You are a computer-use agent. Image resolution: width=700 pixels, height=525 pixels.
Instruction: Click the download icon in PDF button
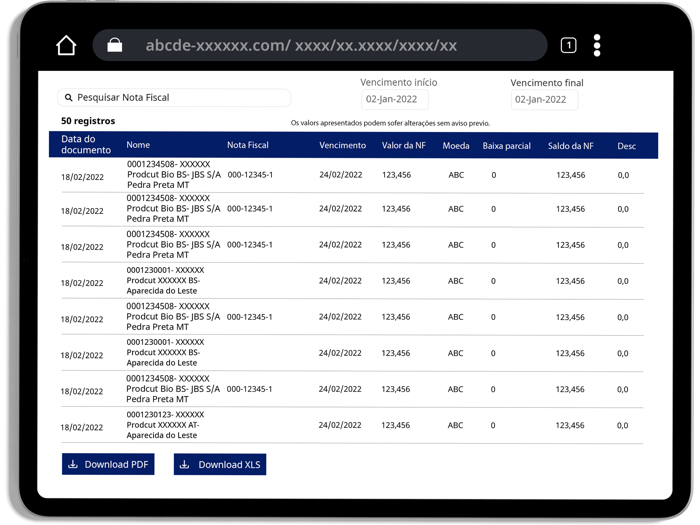click(73, 464)
